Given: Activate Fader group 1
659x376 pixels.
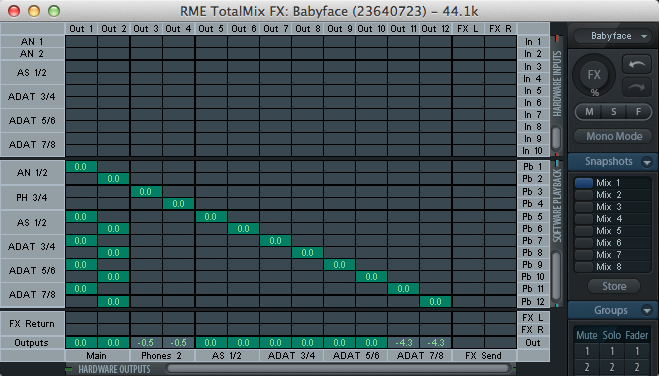Looking at the screenshot, I should tap(637, 351).
